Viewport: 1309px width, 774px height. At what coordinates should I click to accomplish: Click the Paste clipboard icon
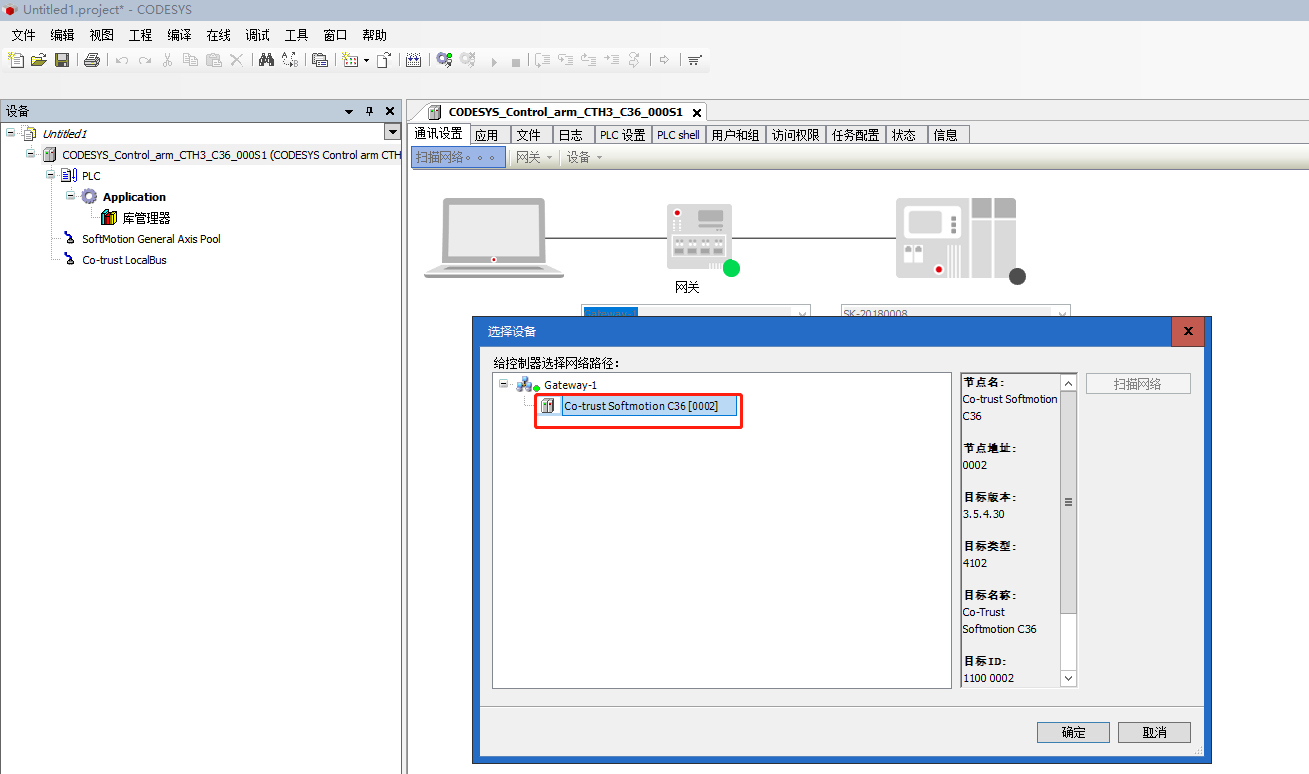click(x=213, y=60)
